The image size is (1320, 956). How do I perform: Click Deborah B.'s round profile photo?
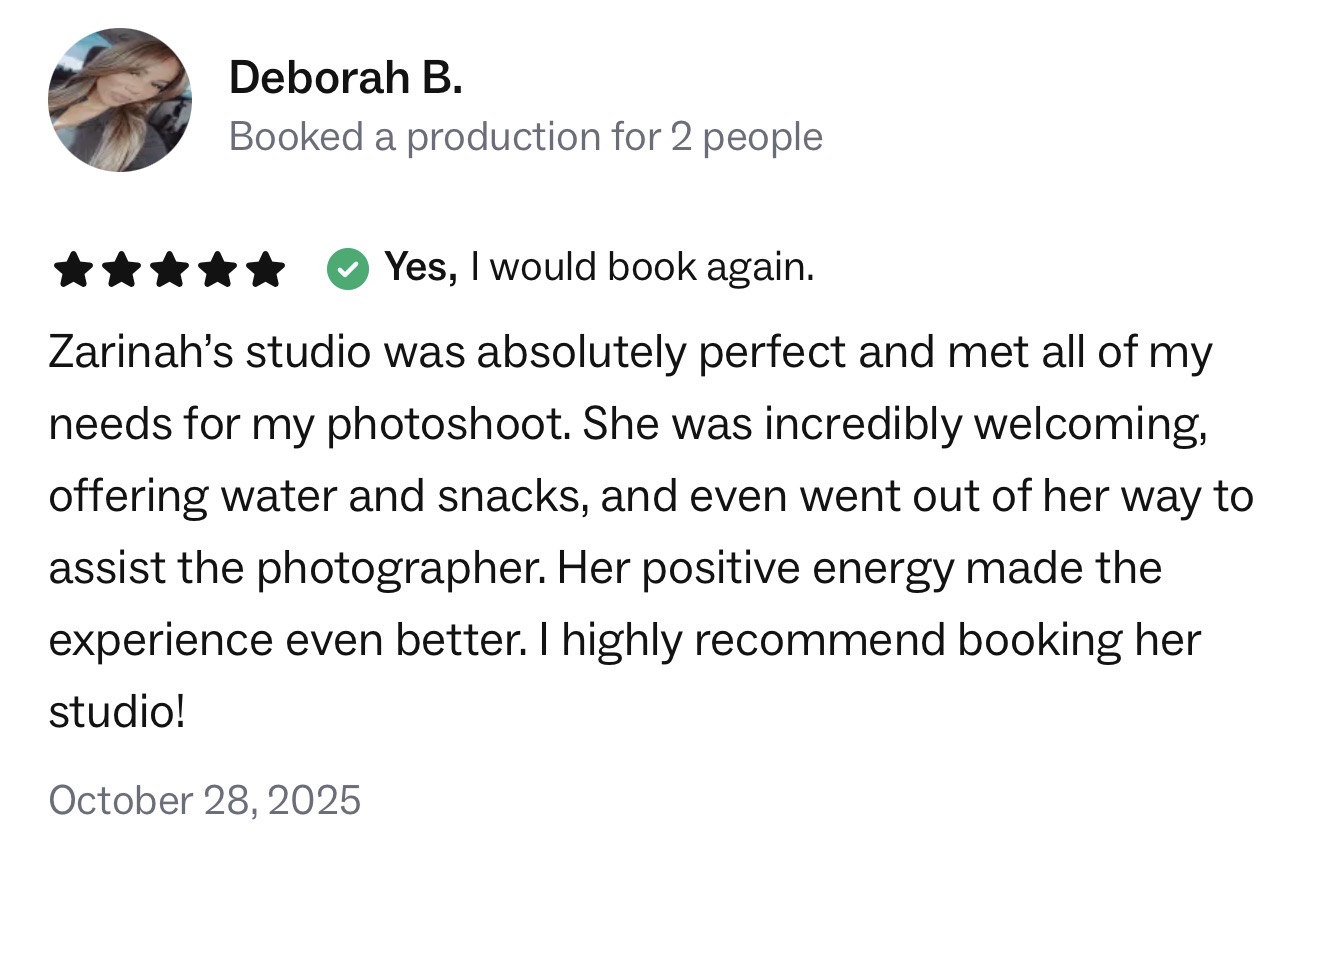(x=120, y=100)
